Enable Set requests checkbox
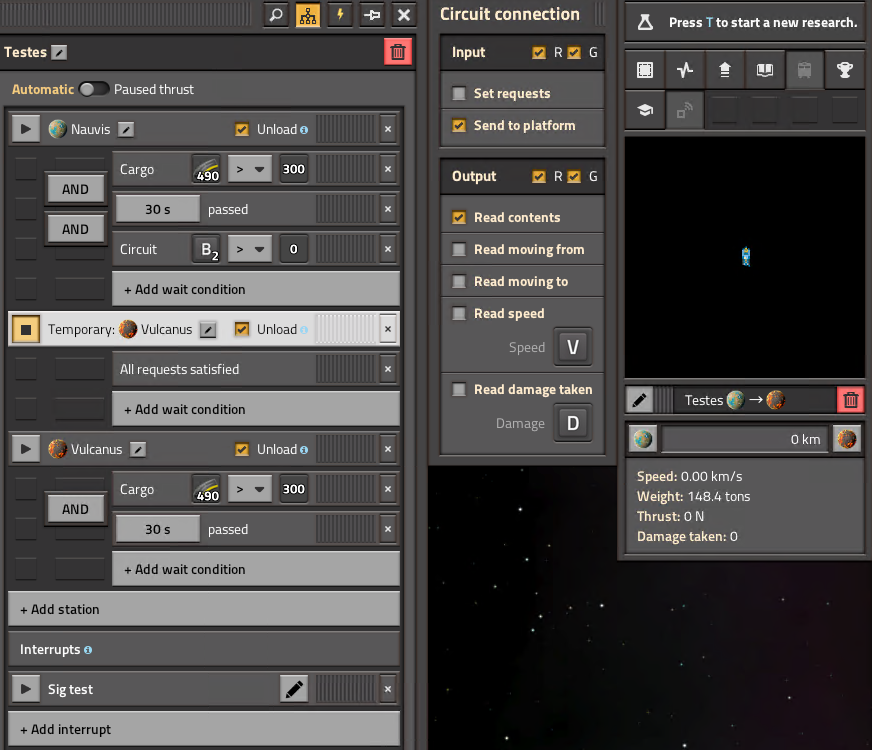 [x=459, y=93]
